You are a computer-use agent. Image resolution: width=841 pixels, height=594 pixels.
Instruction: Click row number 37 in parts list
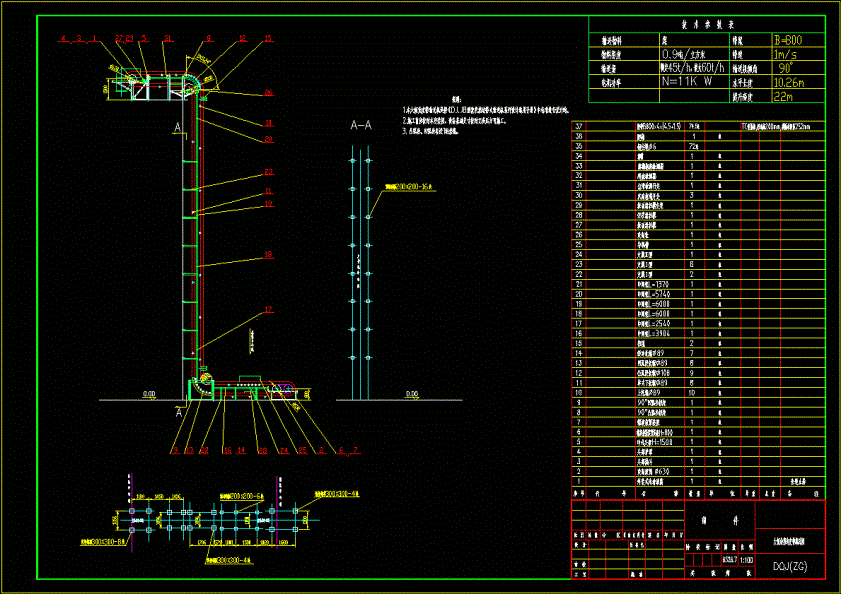point(579,127)
